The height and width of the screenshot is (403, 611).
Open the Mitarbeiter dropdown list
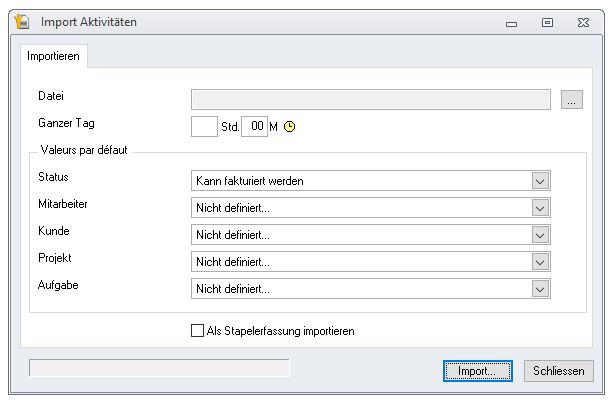pos(540,208)
